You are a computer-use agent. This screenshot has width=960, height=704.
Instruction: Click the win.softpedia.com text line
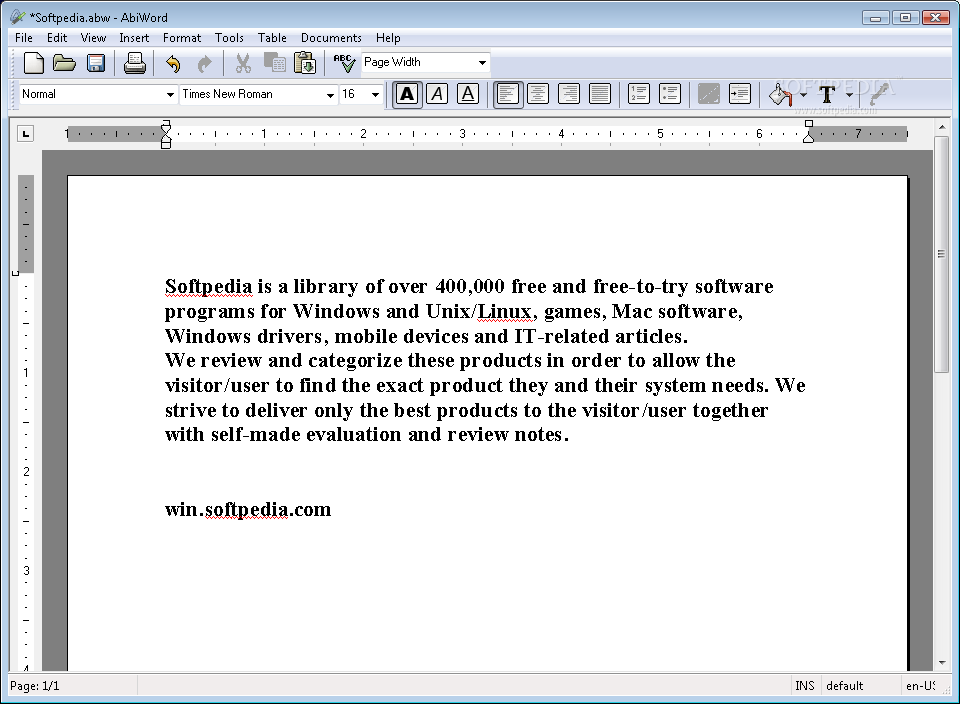click(x=248, y=509)
